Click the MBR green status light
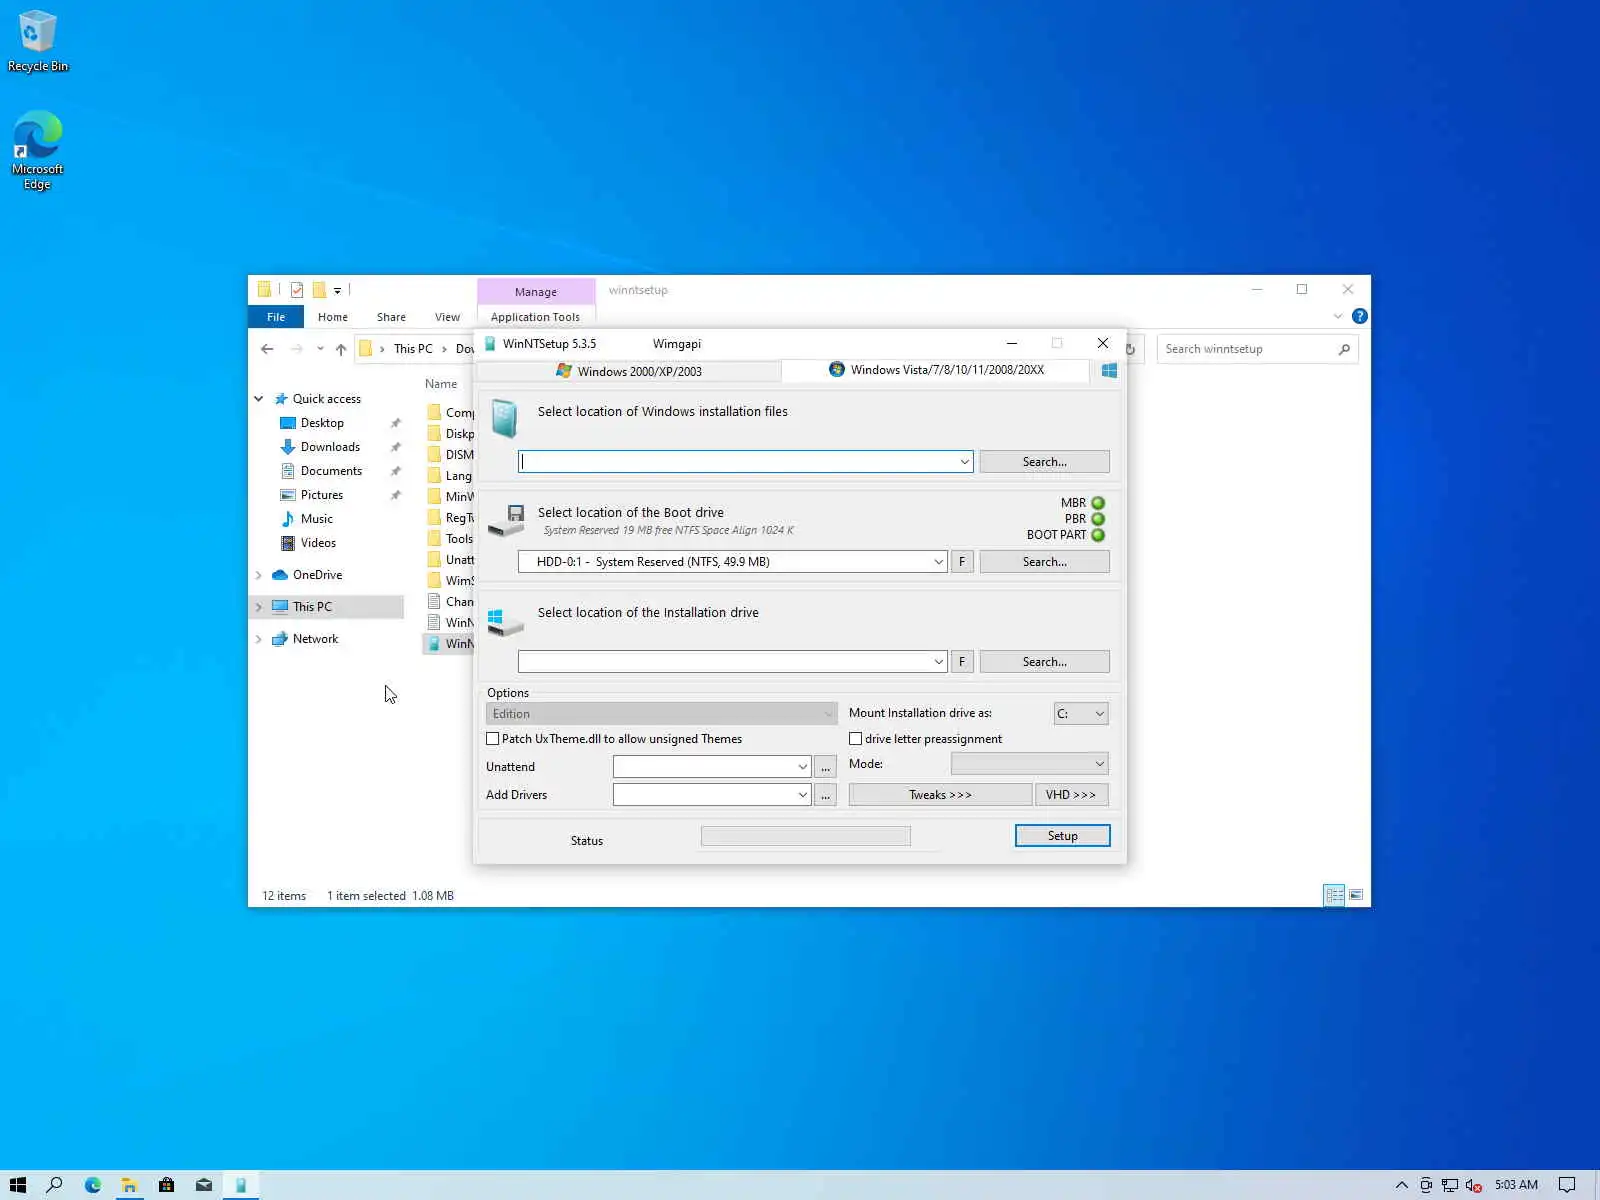The image size is (1600, 1200). 1098,503
